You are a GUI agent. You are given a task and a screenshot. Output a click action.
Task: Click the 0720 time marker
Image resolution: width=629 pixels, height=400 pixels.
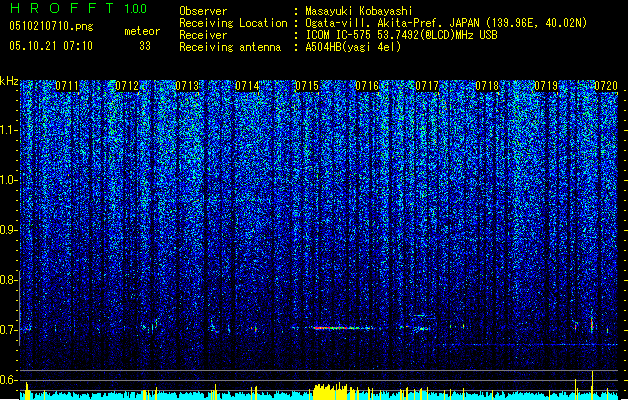(606, 86)
